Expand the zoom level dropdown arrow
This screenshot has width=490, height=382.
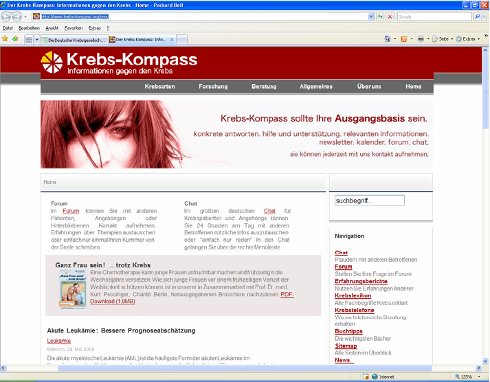(x=479, y=377)
